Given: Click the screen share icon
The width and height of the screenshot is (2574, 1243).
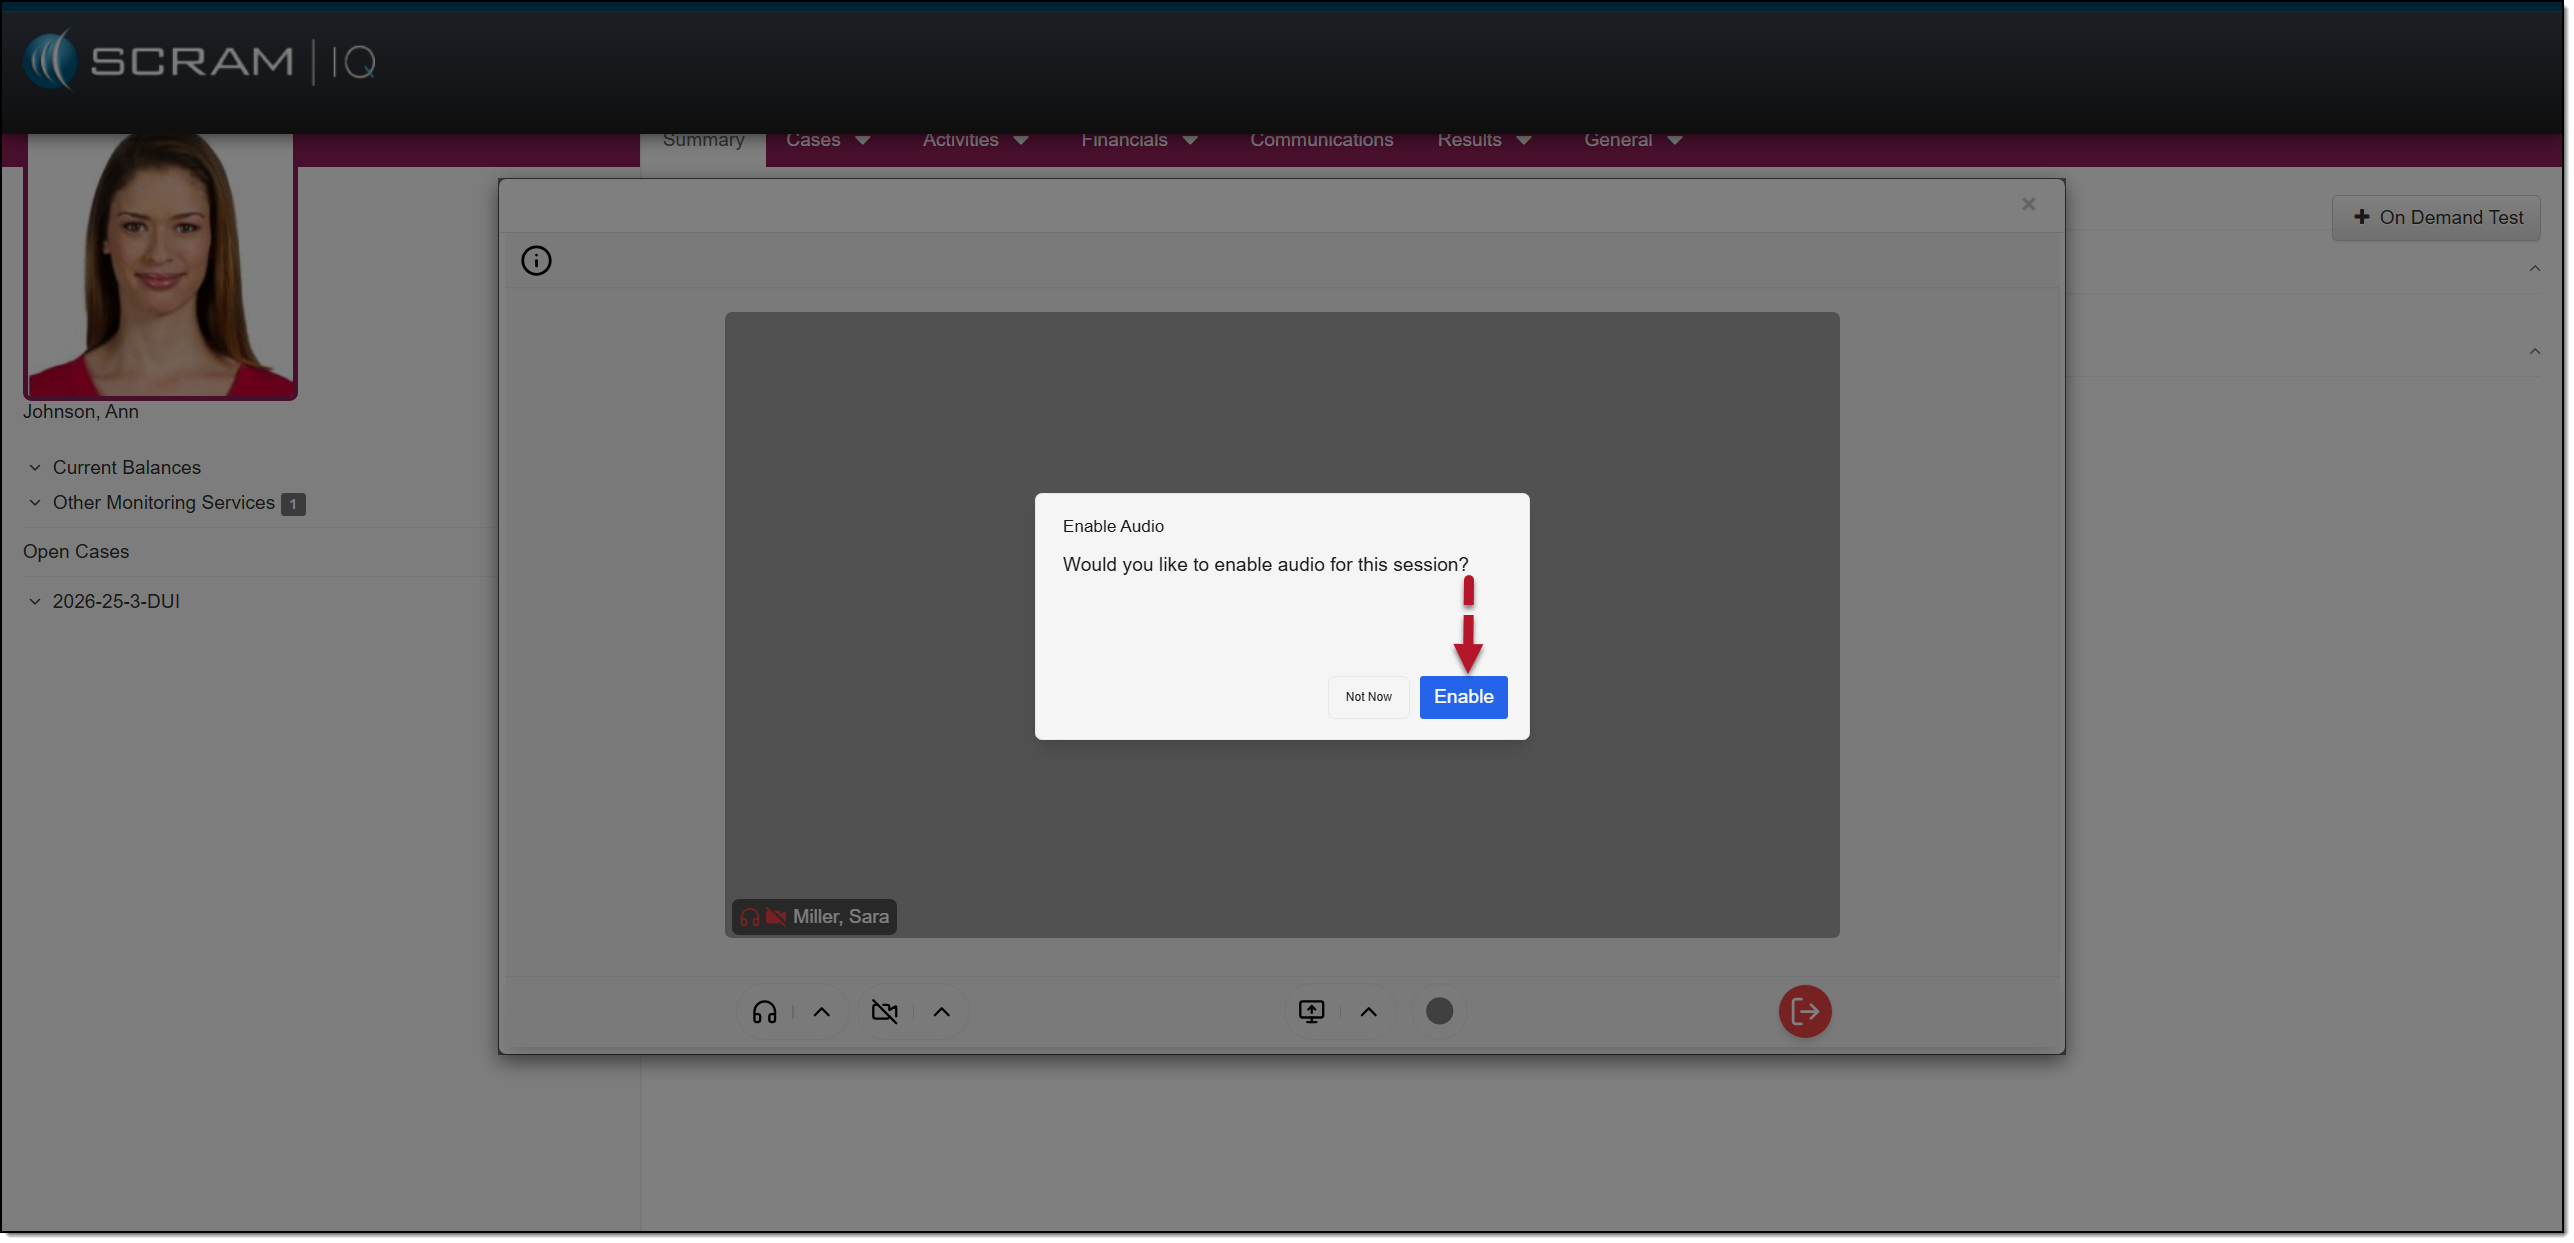Looking at the screenshot, I should [x=1310, y=1012].
